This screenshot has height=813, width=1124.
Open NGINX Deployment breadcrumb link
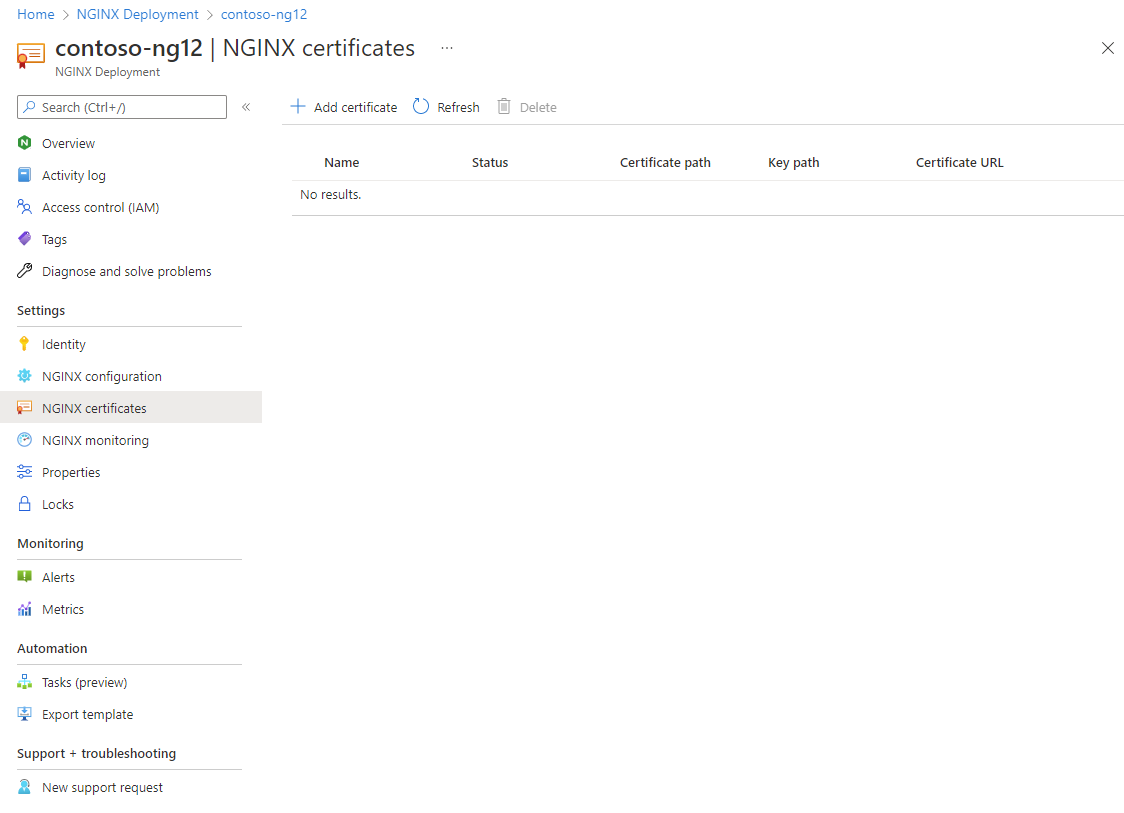[138, 14]
